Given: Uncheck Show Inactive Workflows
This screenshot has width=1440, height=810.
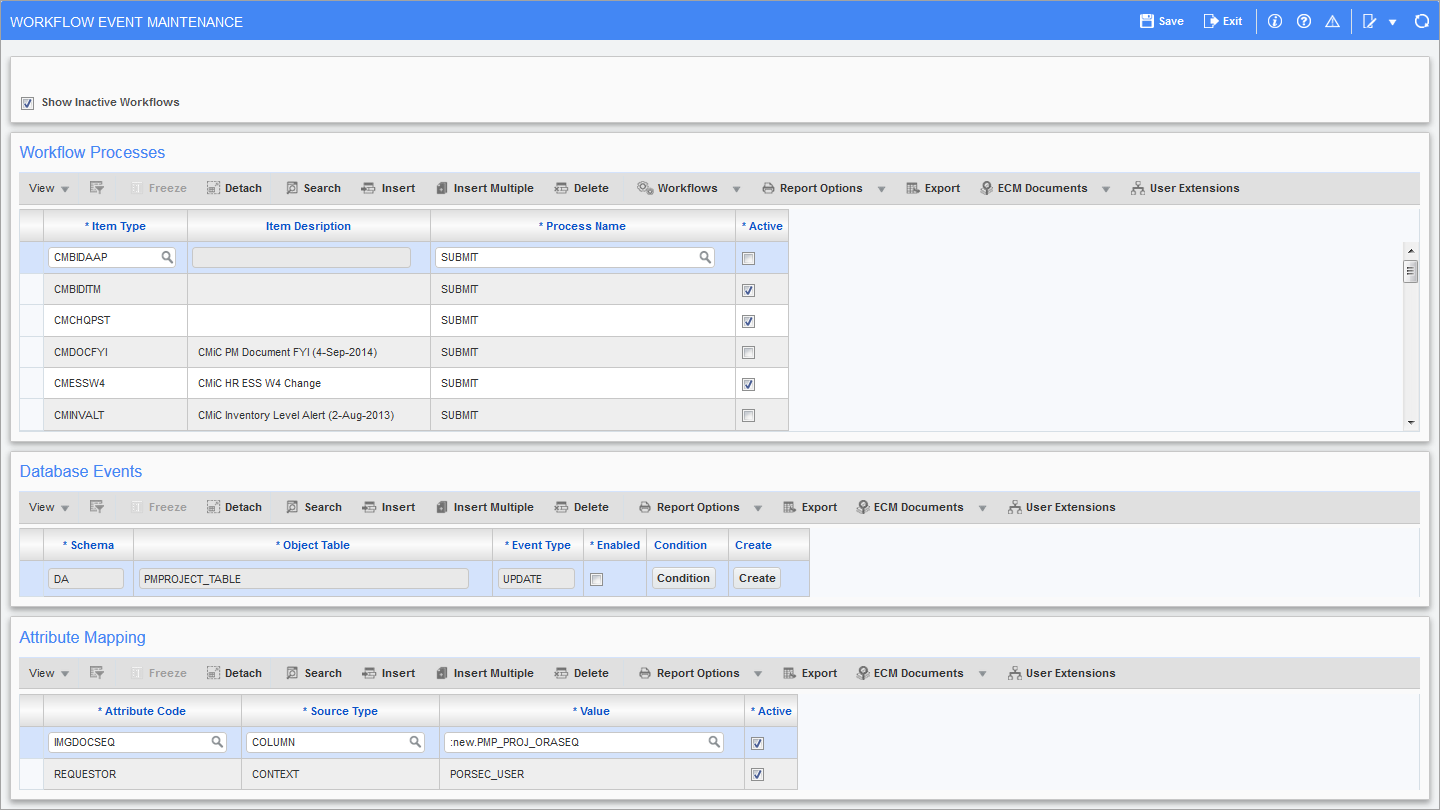Looking at the screenshot, I should pos(27,102).
